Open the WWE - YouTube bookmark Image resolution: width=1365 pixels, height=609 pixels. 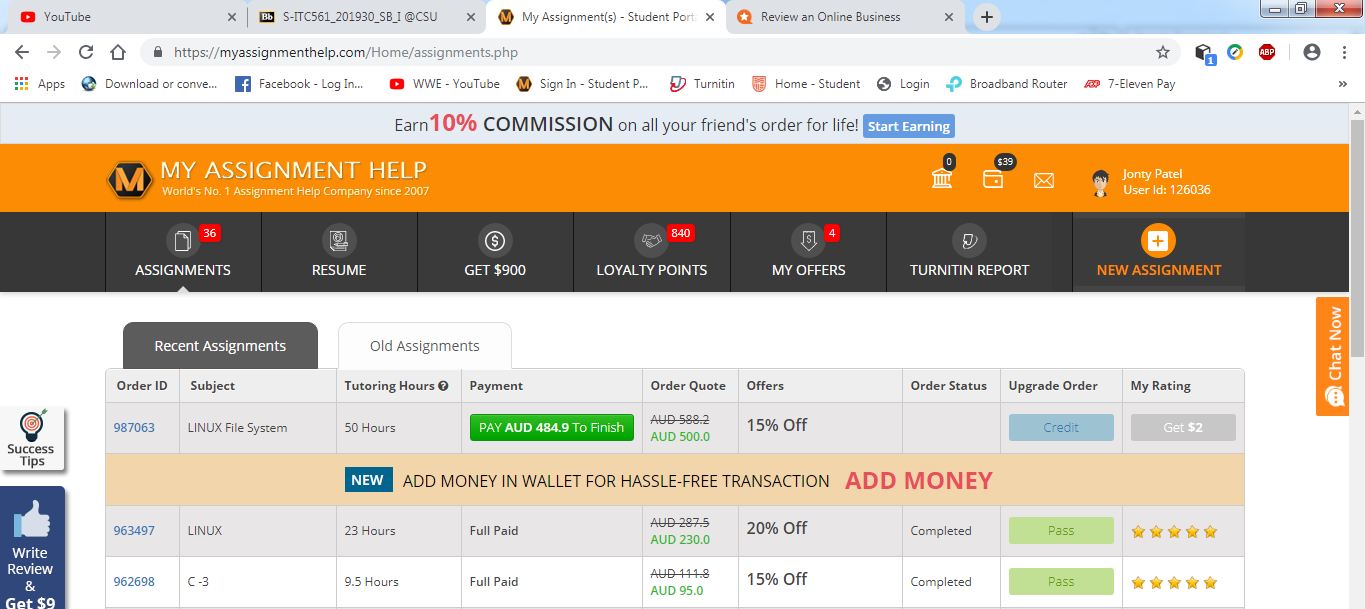click(445, 84)
